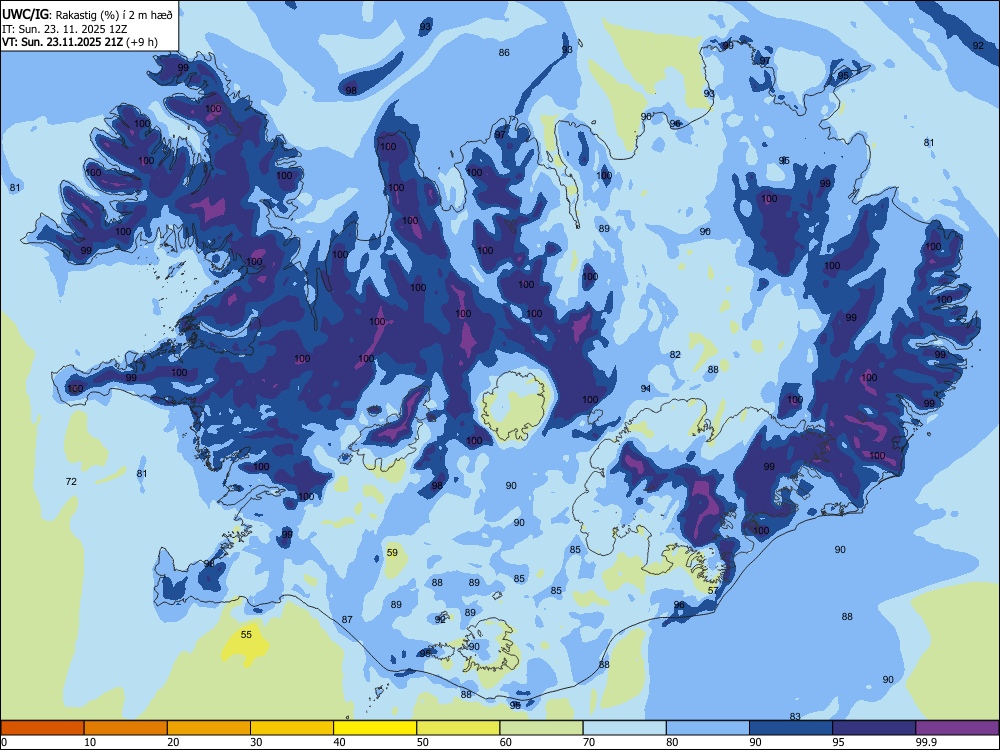1000x750 pixels.
Task: Click the bright yellow 40–50 legend swatch
Action: coord(375,728)
